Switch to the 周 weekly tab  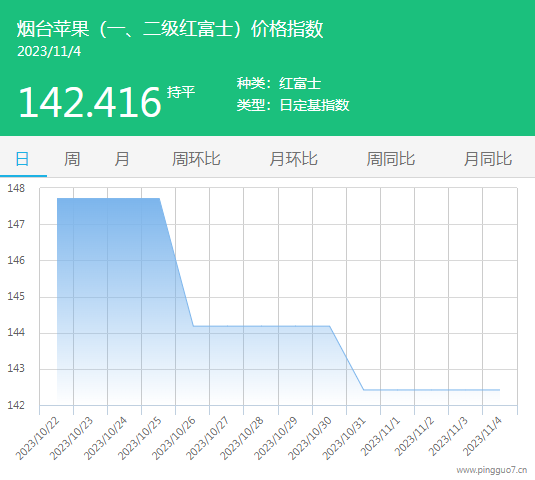coord(72,159)
